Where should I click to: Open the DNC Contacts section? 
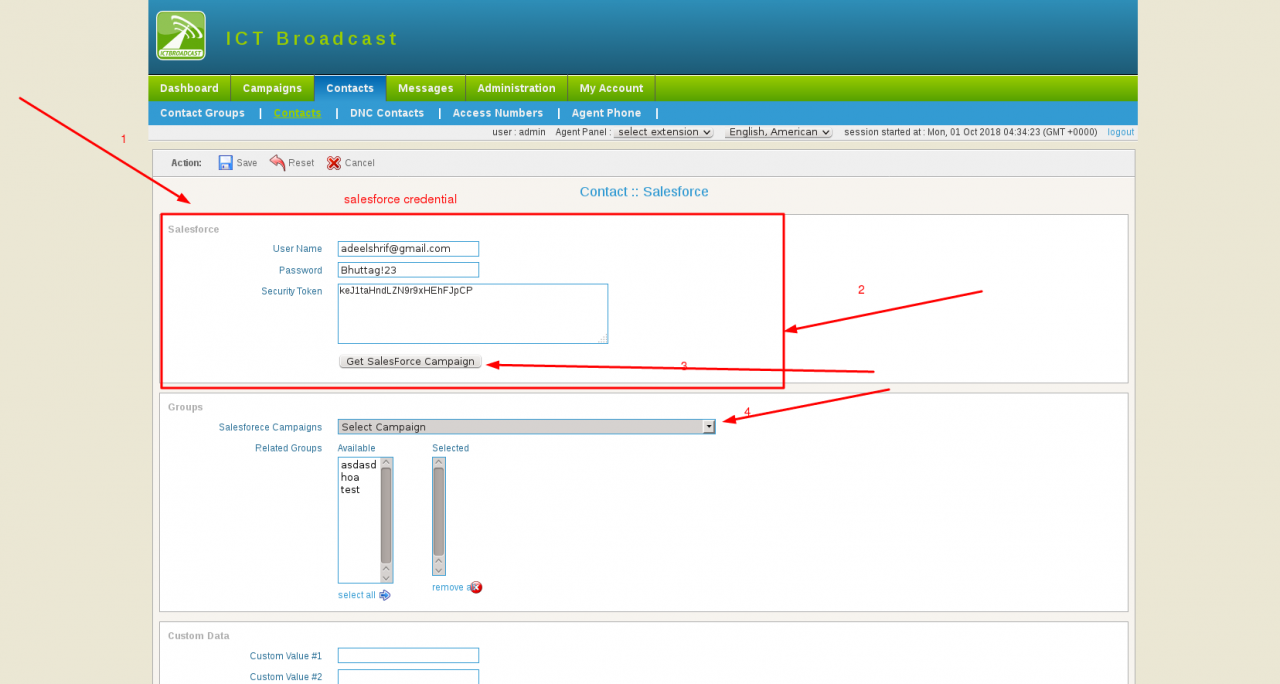pyautogui.click(x=386, y=113)
